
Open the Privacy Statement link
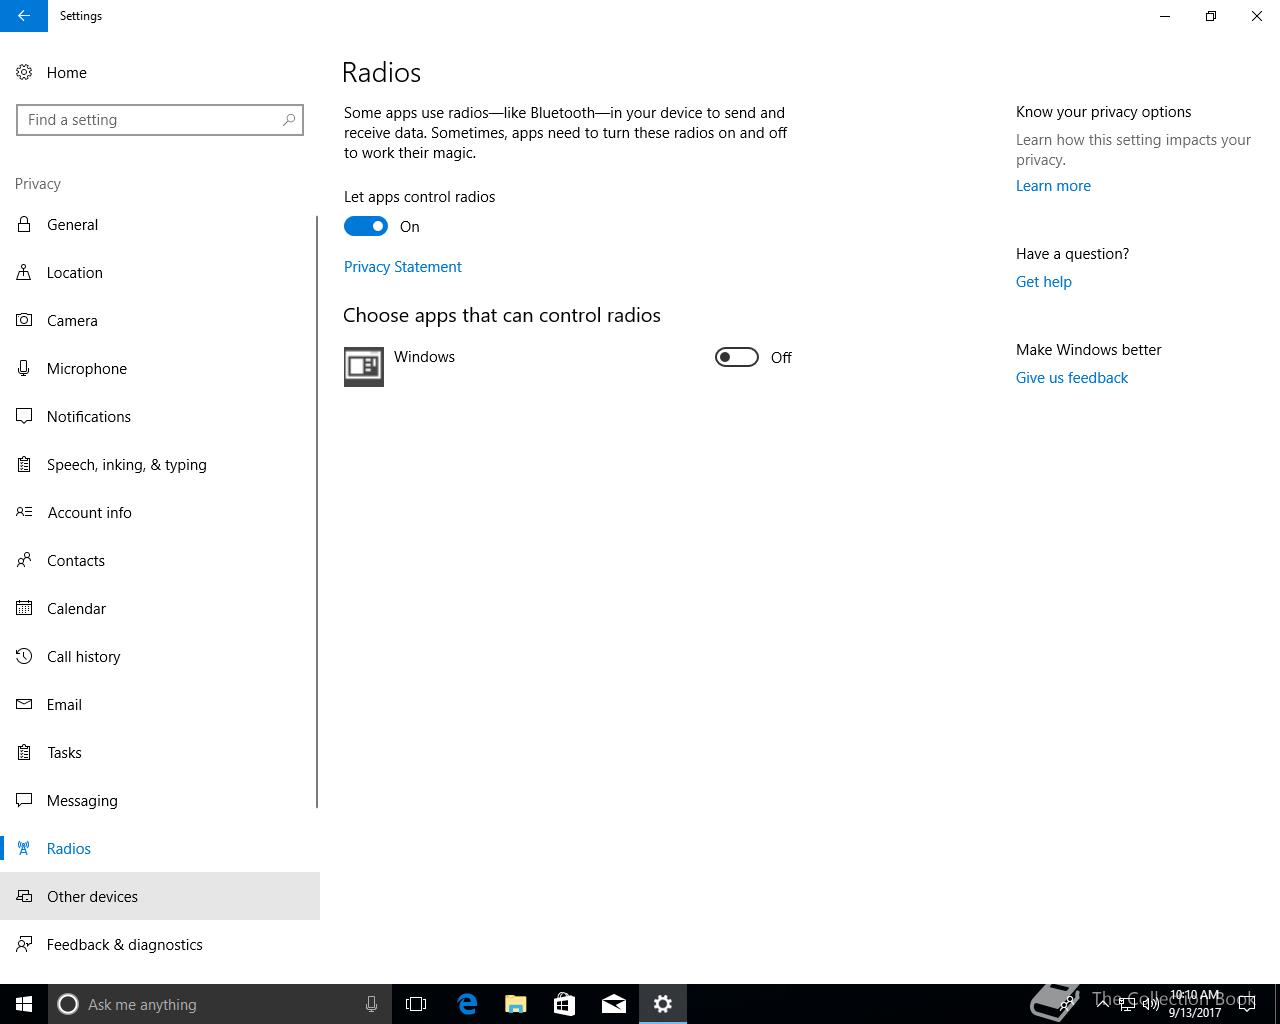tap(403, 267)
